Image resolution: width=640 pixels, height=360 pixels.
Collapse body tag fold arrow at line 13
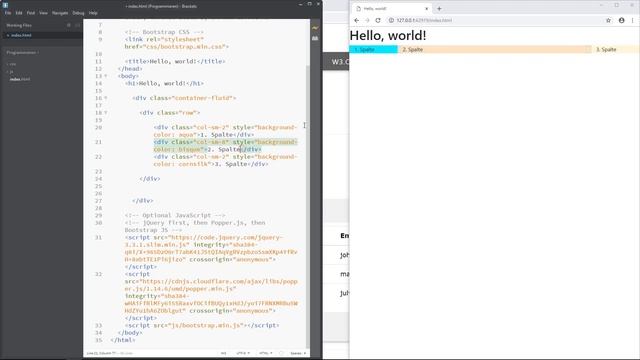(106, 76)
